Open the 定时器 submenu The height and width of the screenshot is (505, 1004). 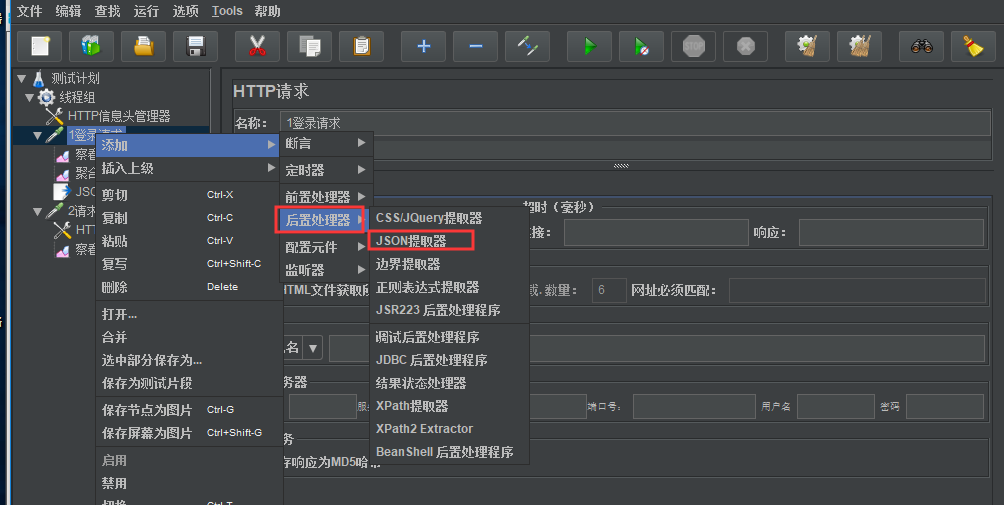325,170
